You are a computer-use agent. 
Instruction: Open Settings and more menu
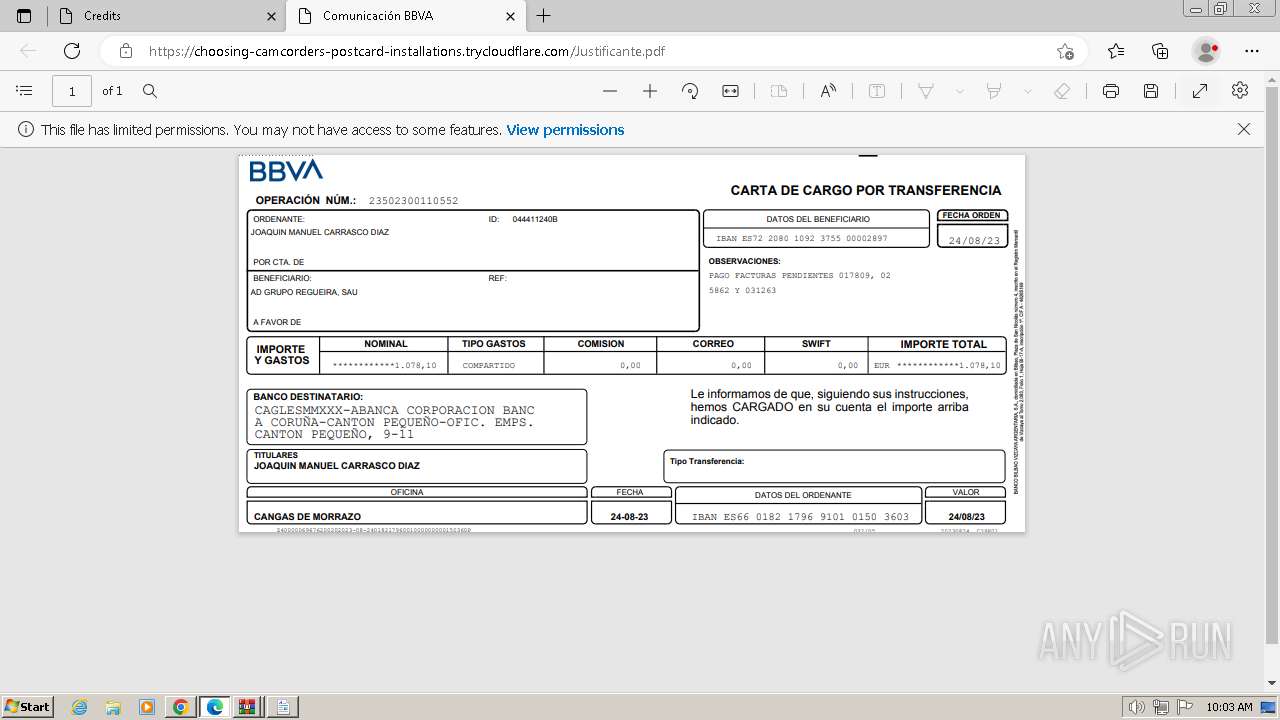(x=1252, y=51)
